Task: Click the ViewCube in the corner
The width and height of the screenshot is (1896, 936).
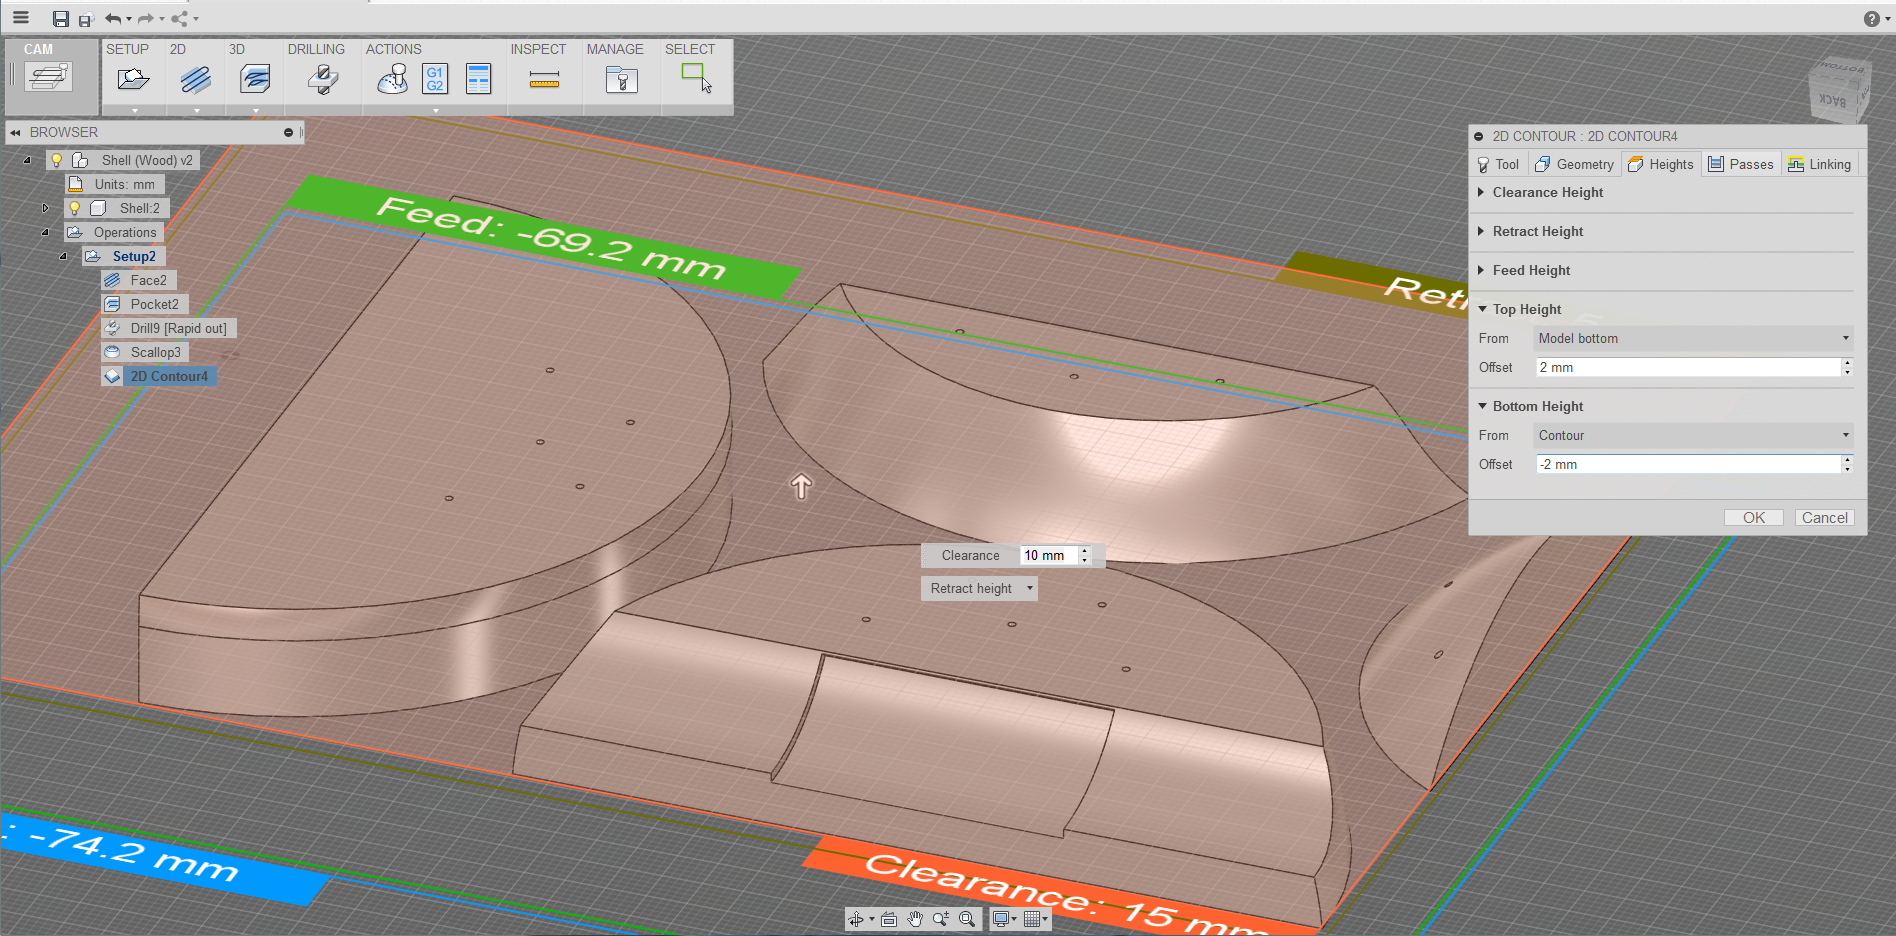Action: coord(1838,89)
